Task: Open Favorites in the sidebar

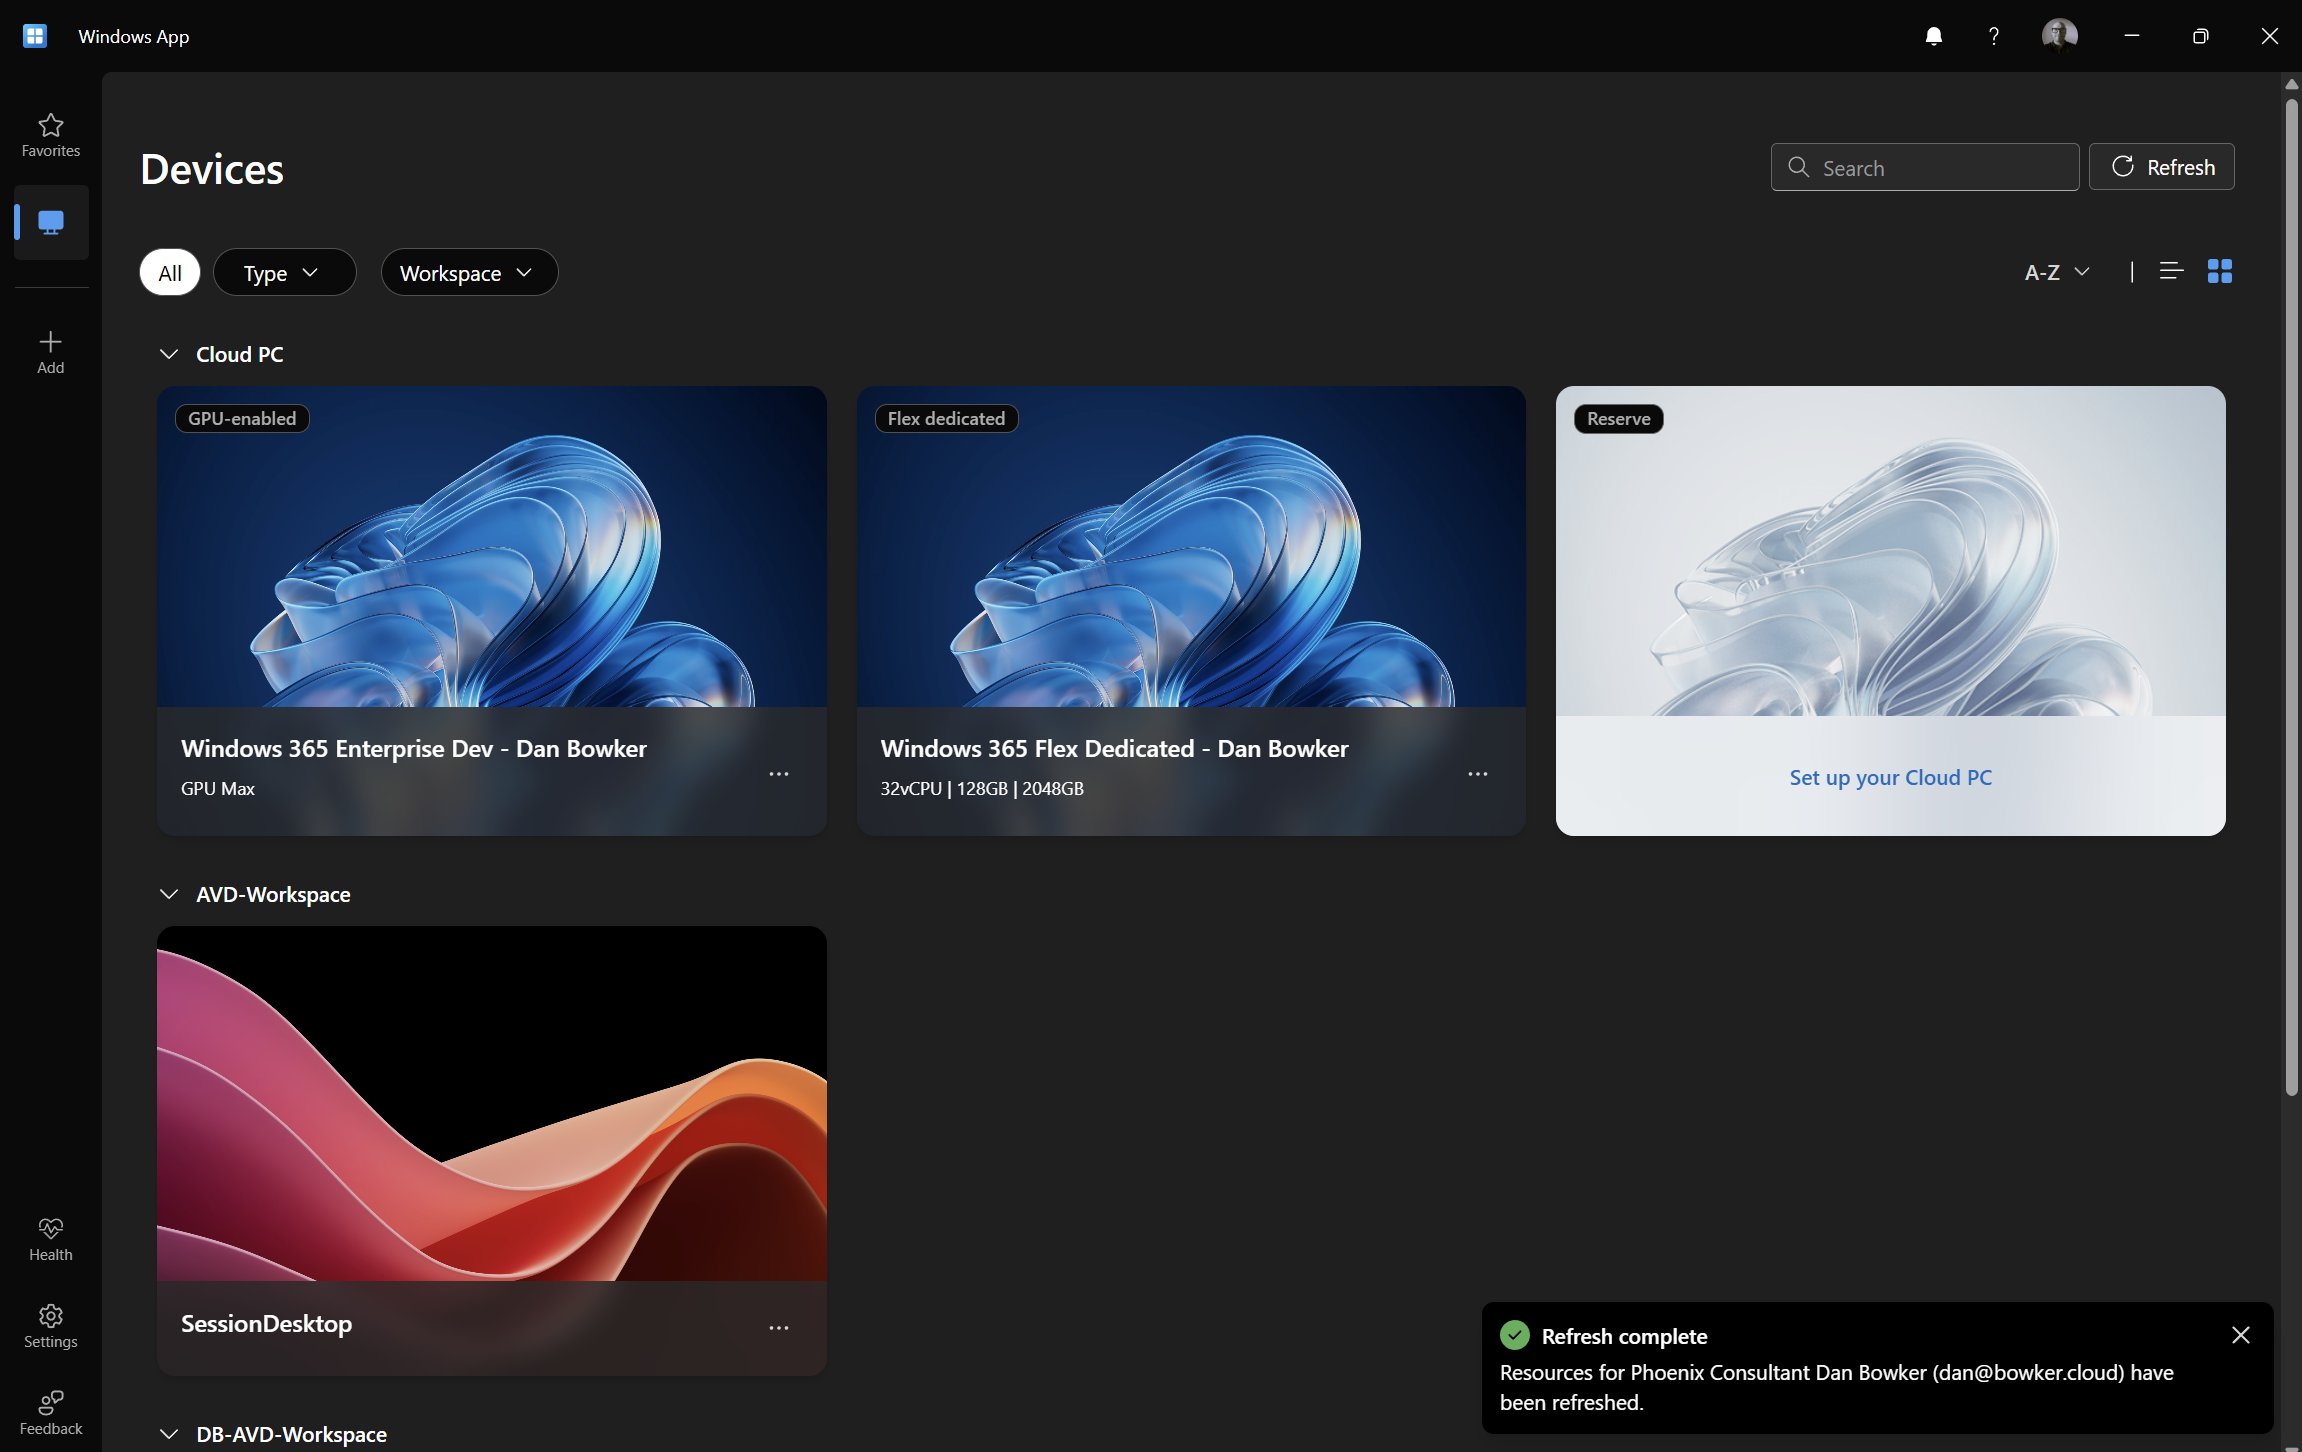Action: [51, 135]
